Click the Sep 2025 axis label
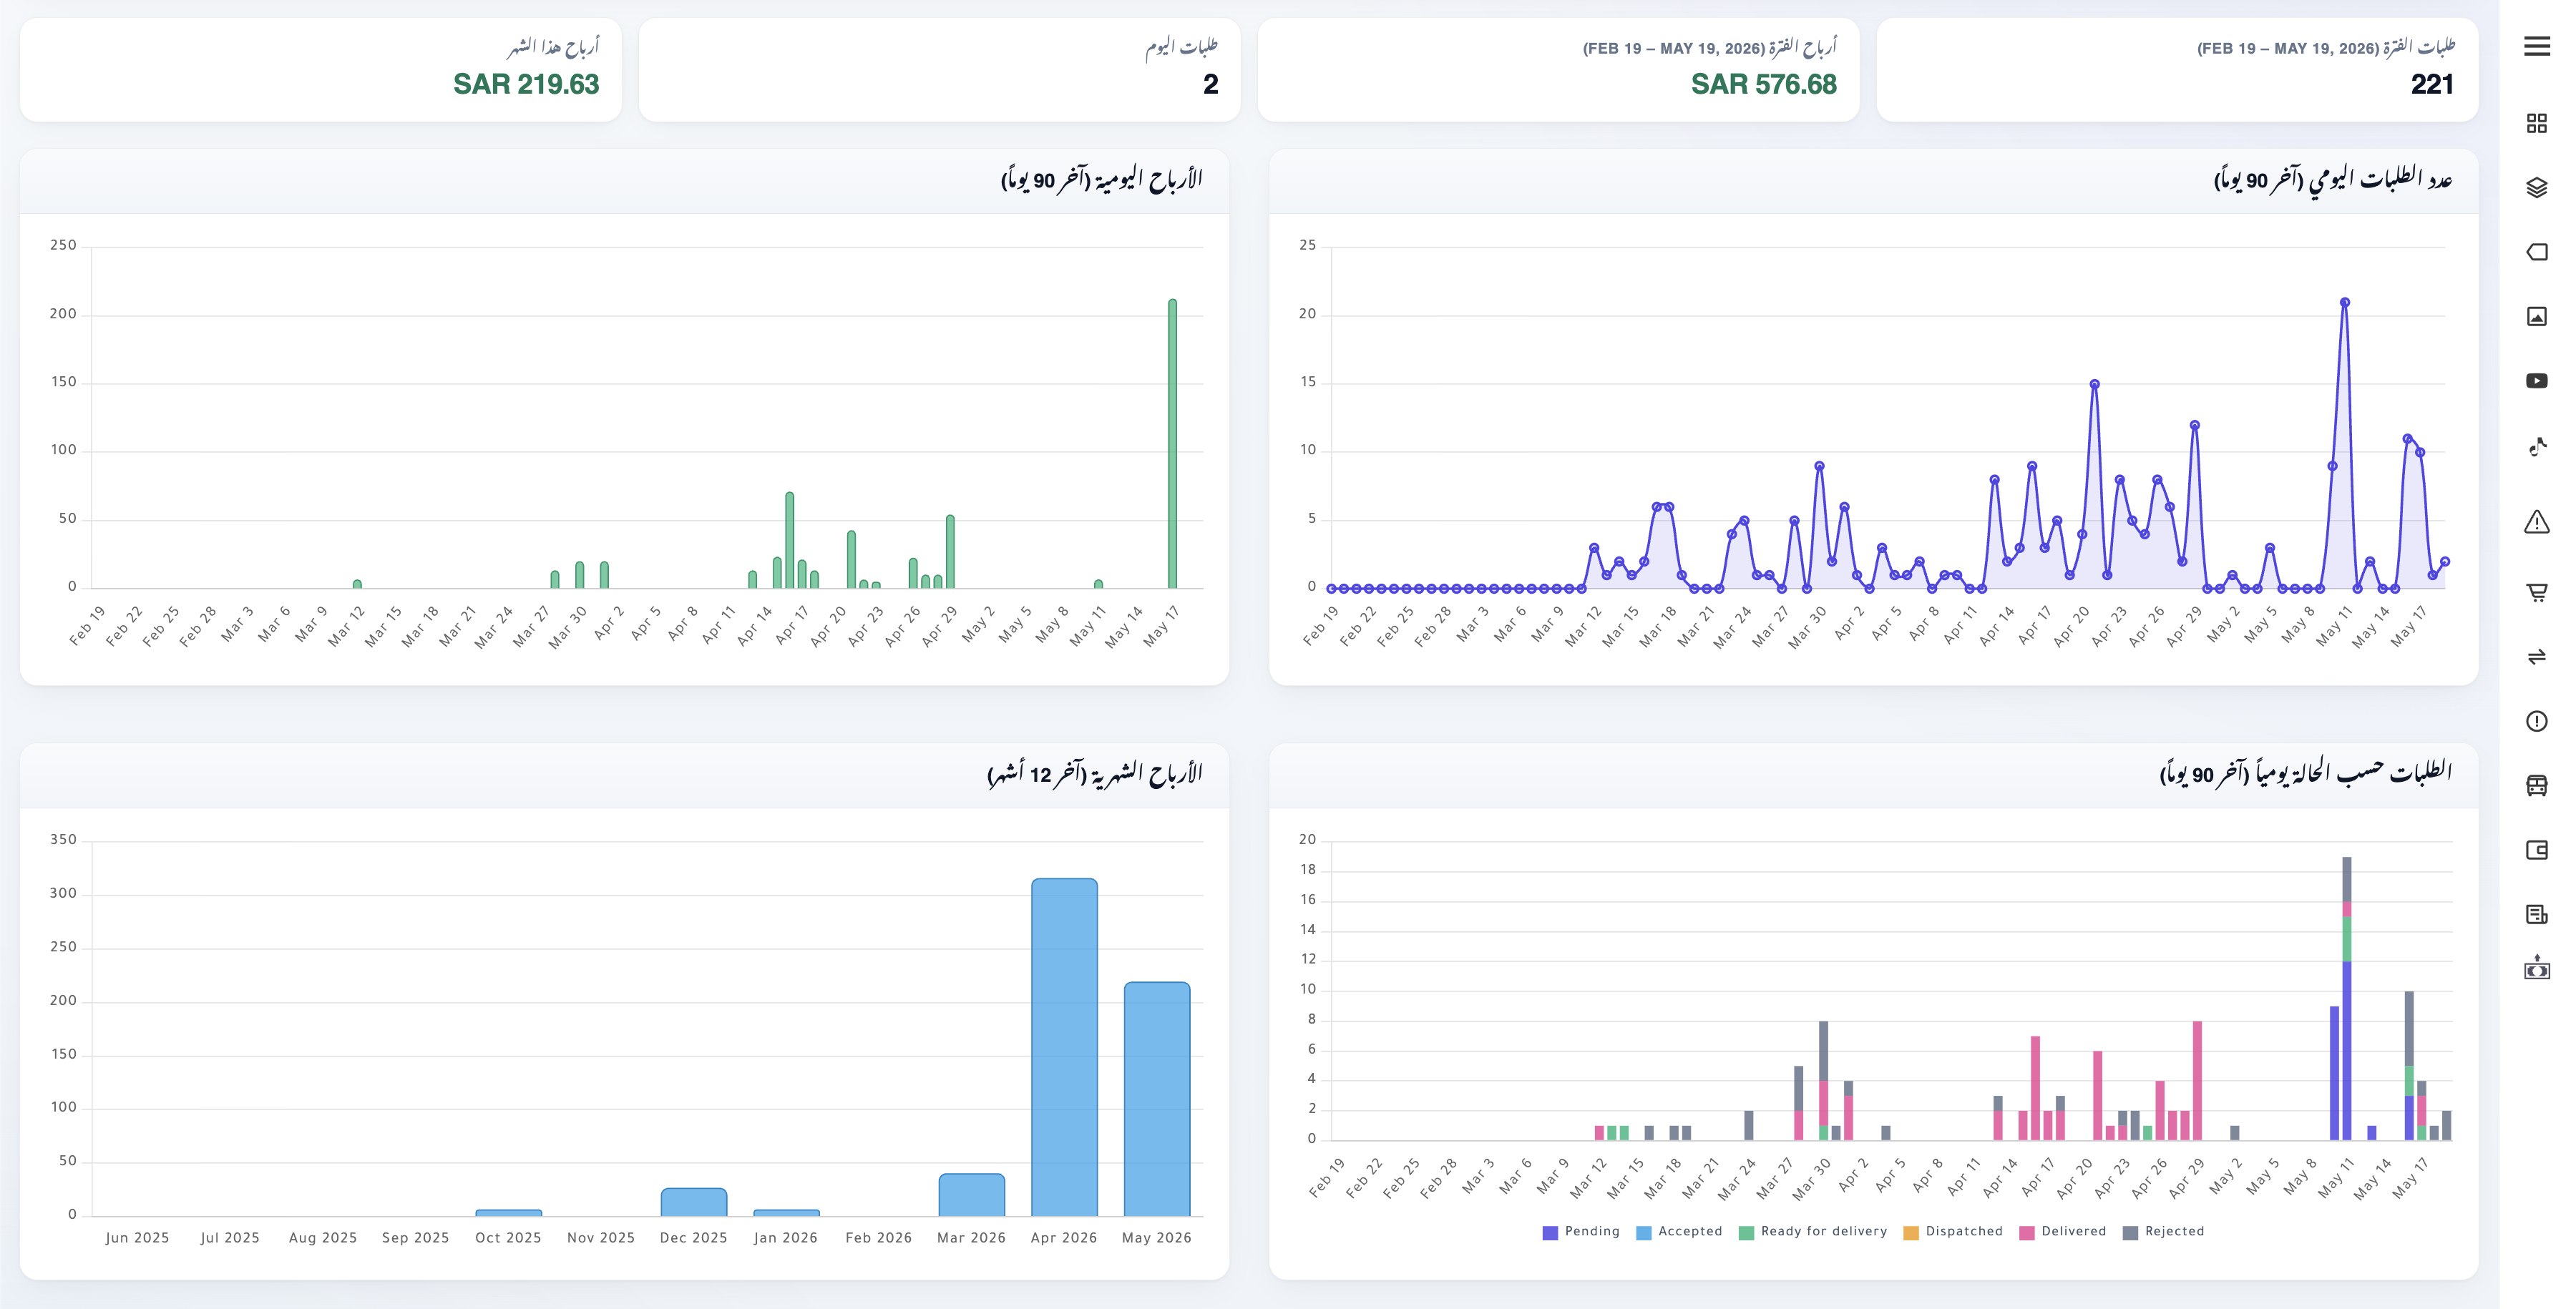Image resolution: width=2576 pixels, height=1309 pixels. click(x=415, y=1238)
